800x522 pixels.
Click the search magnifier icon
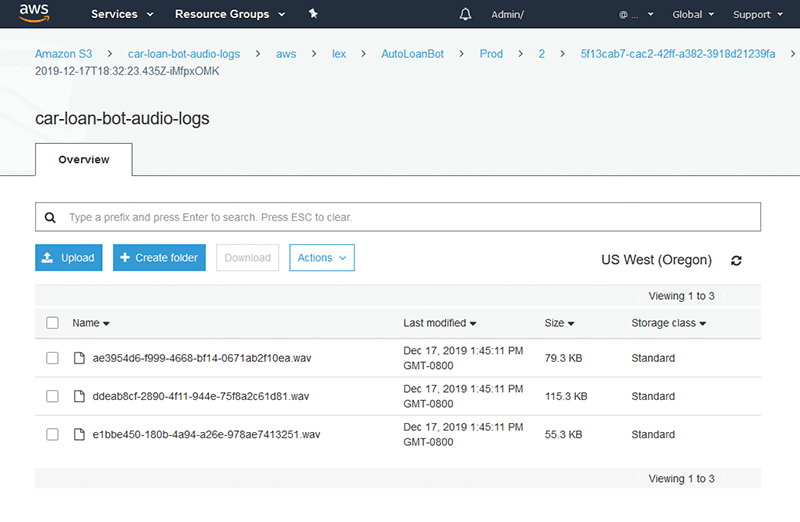pos(50,217)
